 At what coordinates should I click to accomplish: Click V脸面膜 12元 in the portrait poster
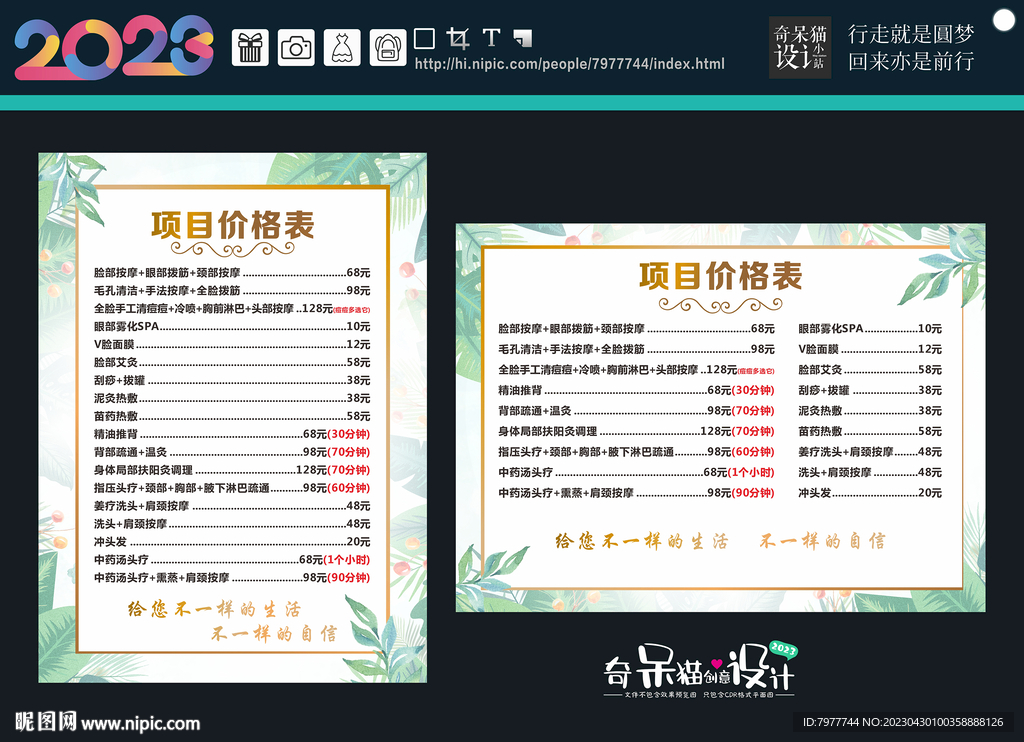[x=232, y=344]
